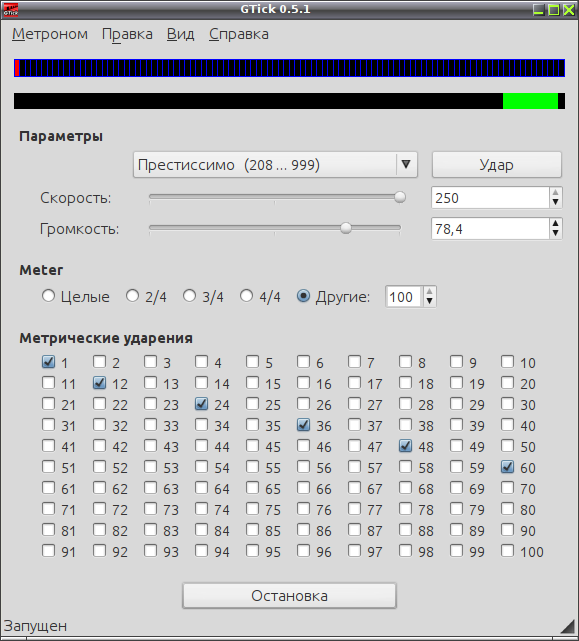Enable accent checkbox 96
579x641 pixels.
(x=303, y=551)
